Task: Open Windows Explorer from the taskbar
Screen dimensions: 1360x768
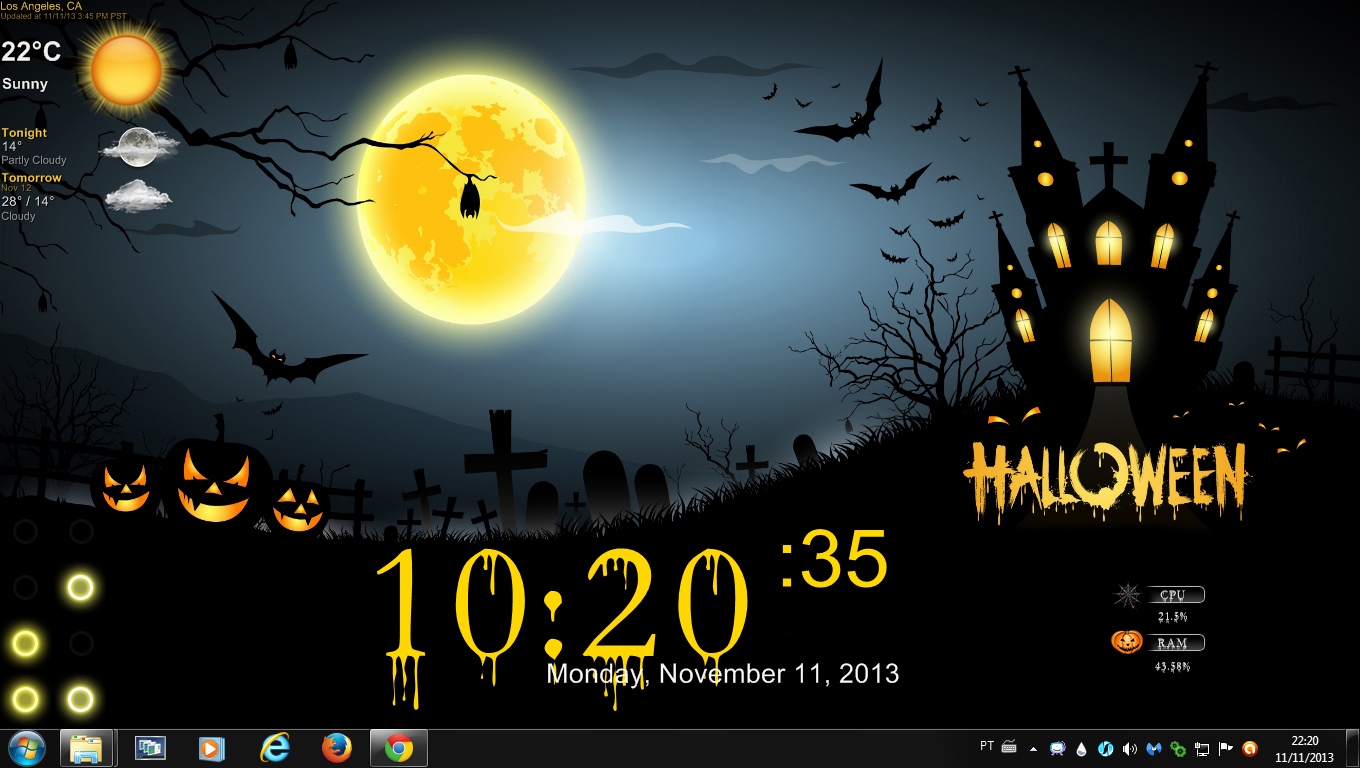Action: tap(87, 748)
